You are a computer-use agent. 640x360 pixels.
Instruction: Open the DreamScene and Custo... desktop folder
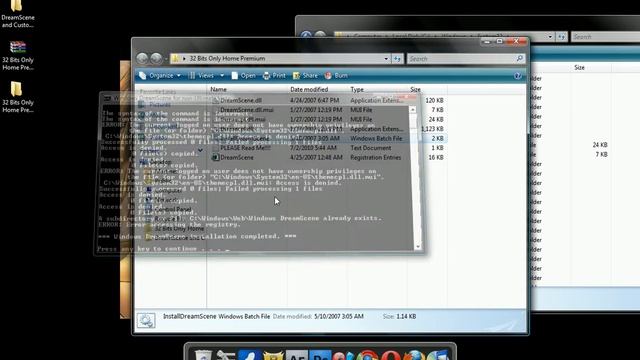[18, 14]
